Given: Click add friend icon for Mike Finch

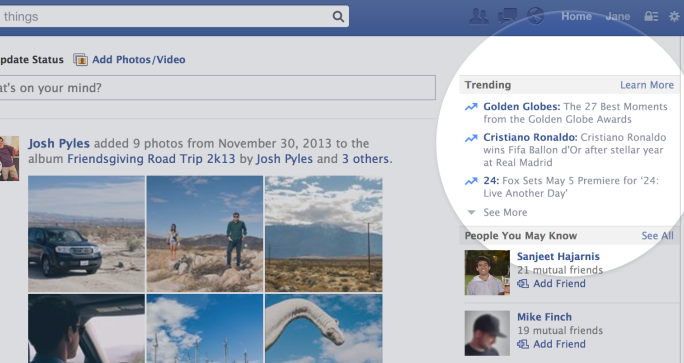Looking at the screenshot, I should pyautogui.click(x=523, y=344).
